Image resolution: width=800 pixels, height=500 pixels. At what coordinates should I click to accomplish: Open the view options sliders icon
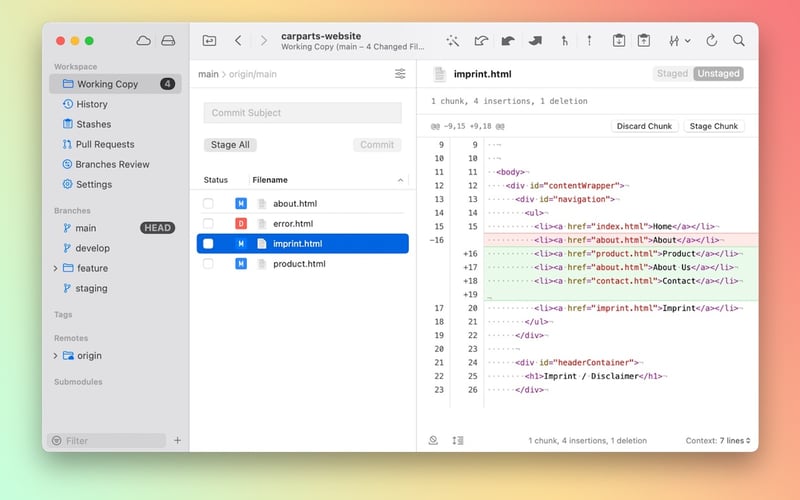click(x=400, y=74)
